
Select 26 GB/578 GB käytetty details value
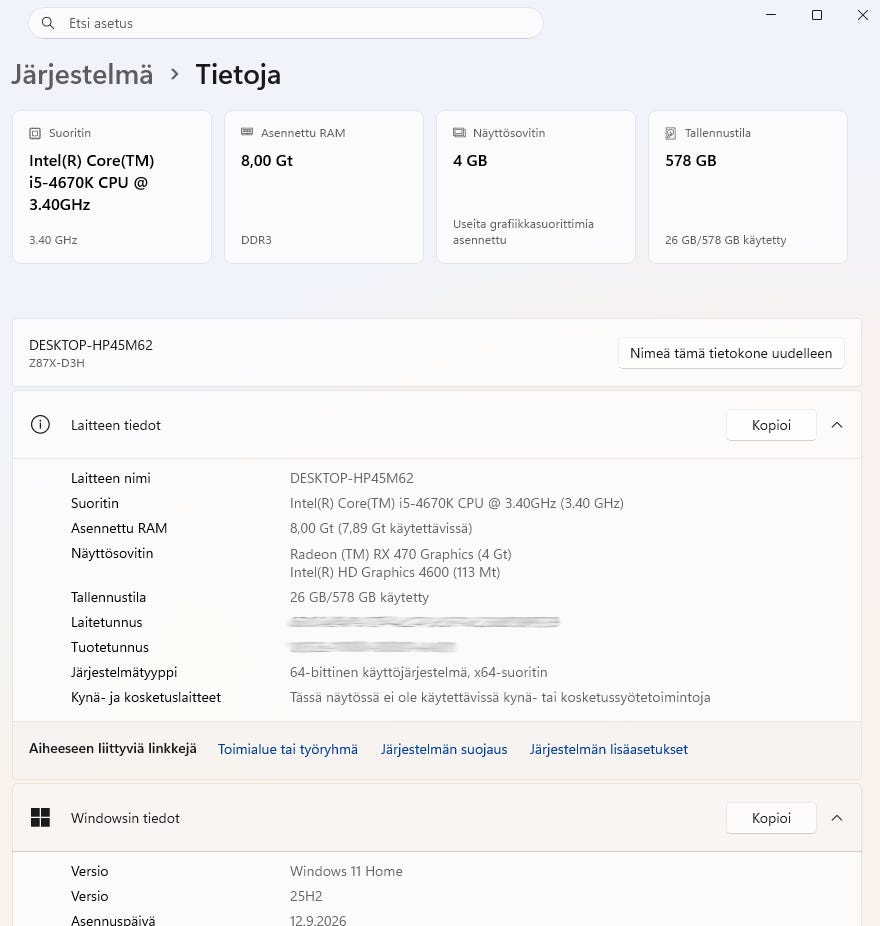pos(359,597)
